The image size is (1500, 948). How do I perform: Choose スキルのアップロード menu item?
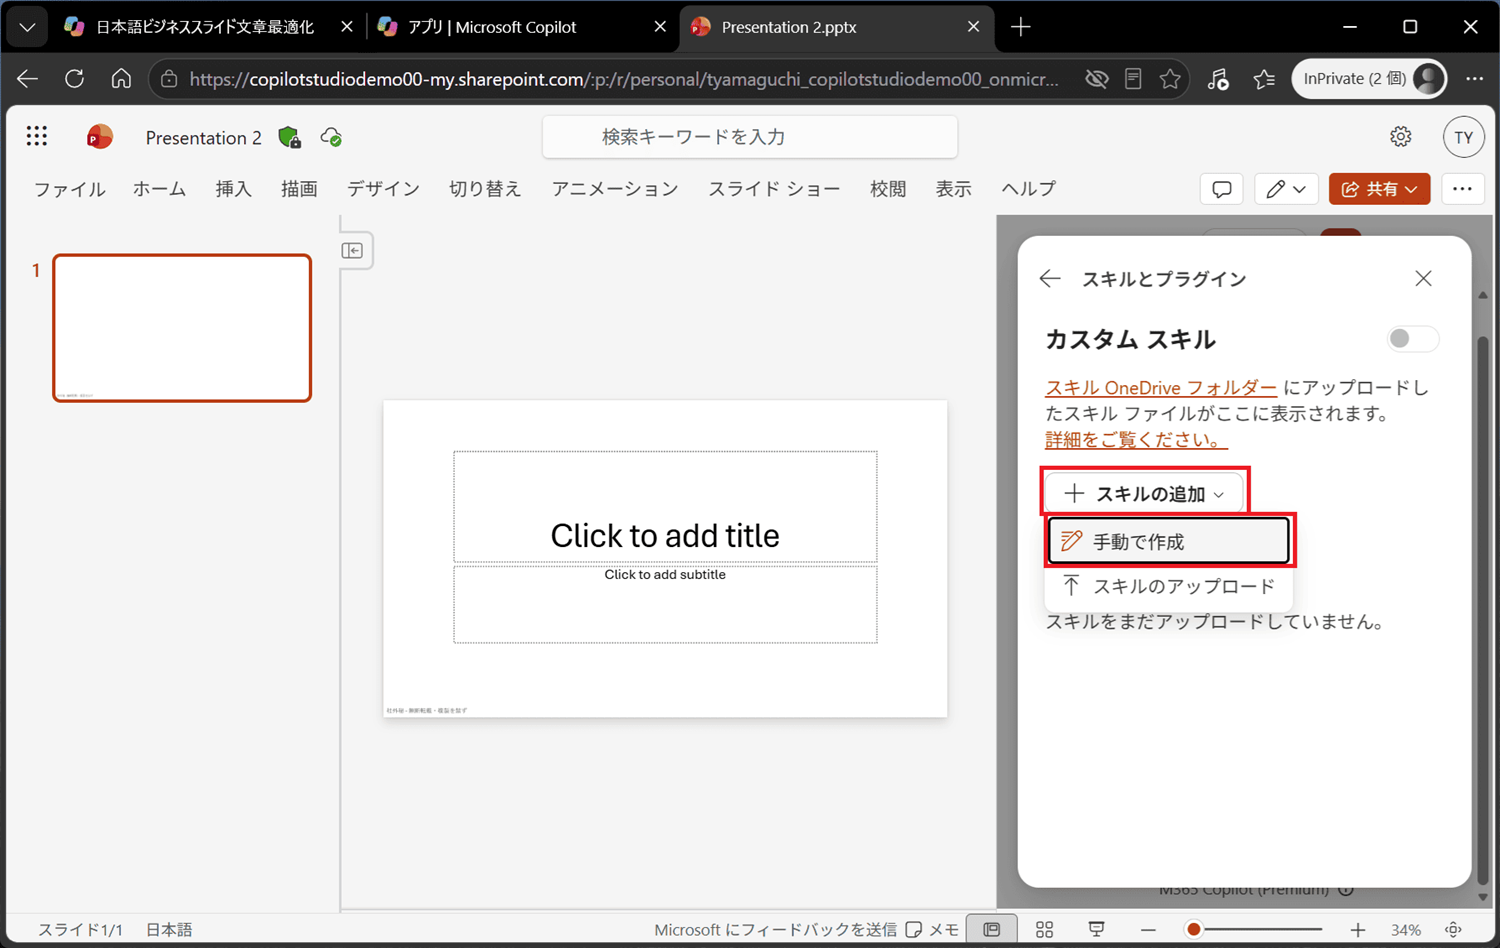pyautogui.click(x=1168, y=586)
